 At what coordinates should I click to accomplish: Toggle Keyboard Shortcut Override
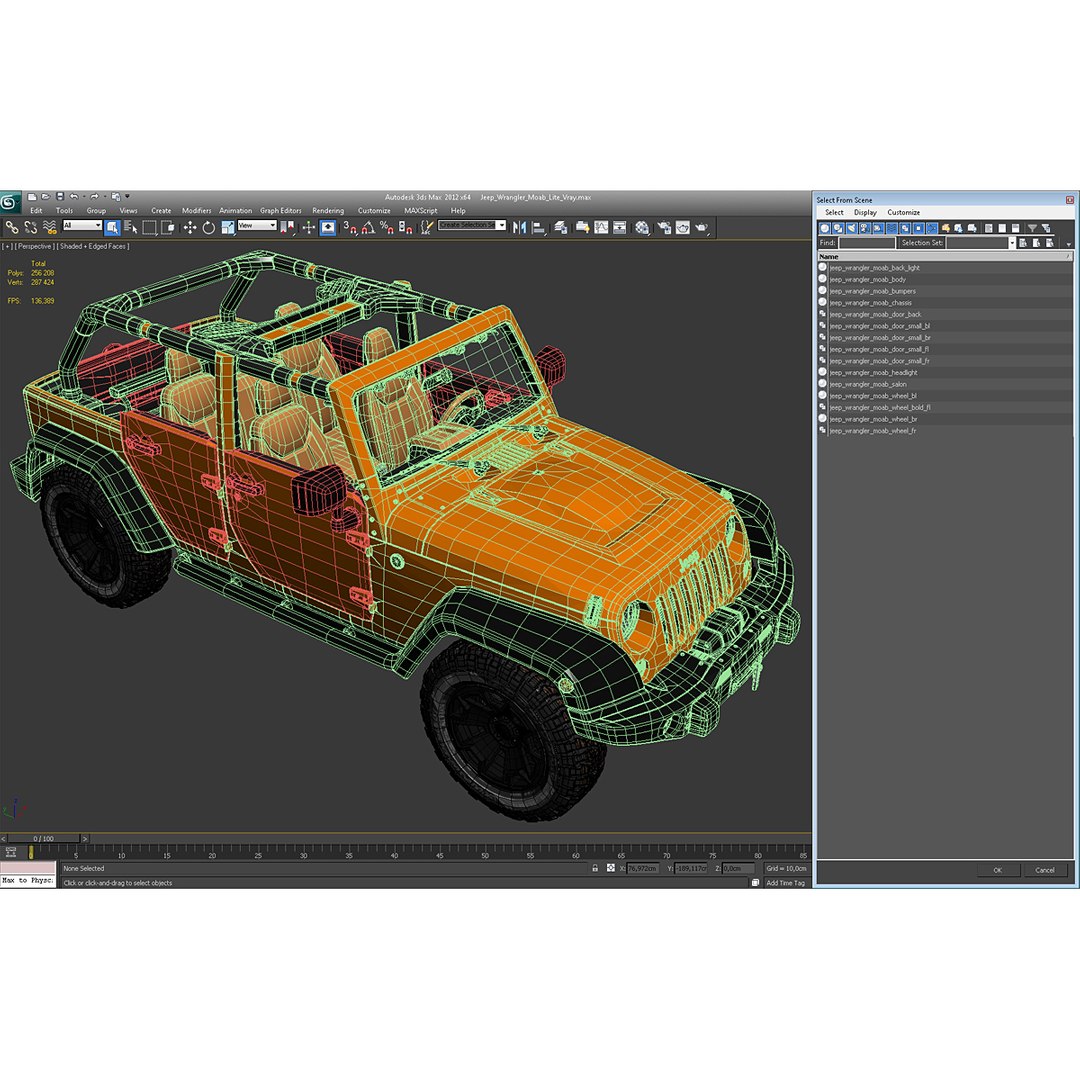click(328, 227)
